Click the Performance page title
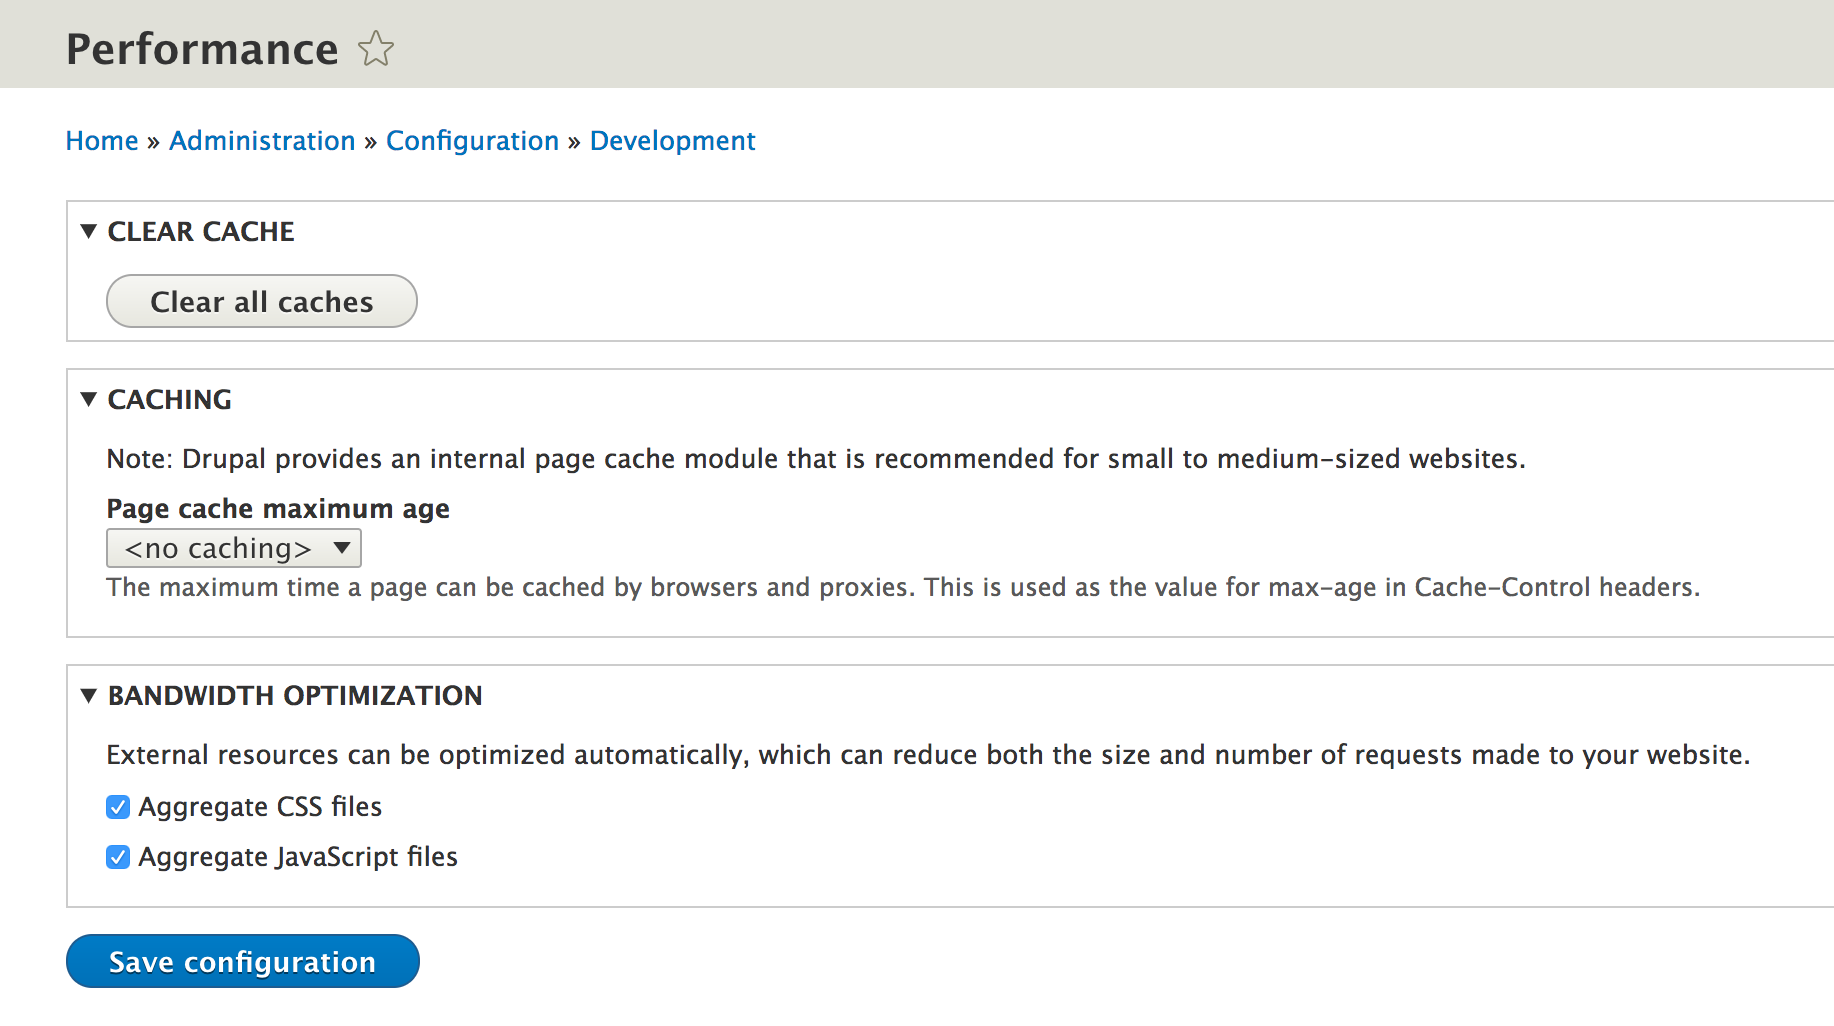The width and height of the screenshot is (1834, 1026). coord(202,49)
